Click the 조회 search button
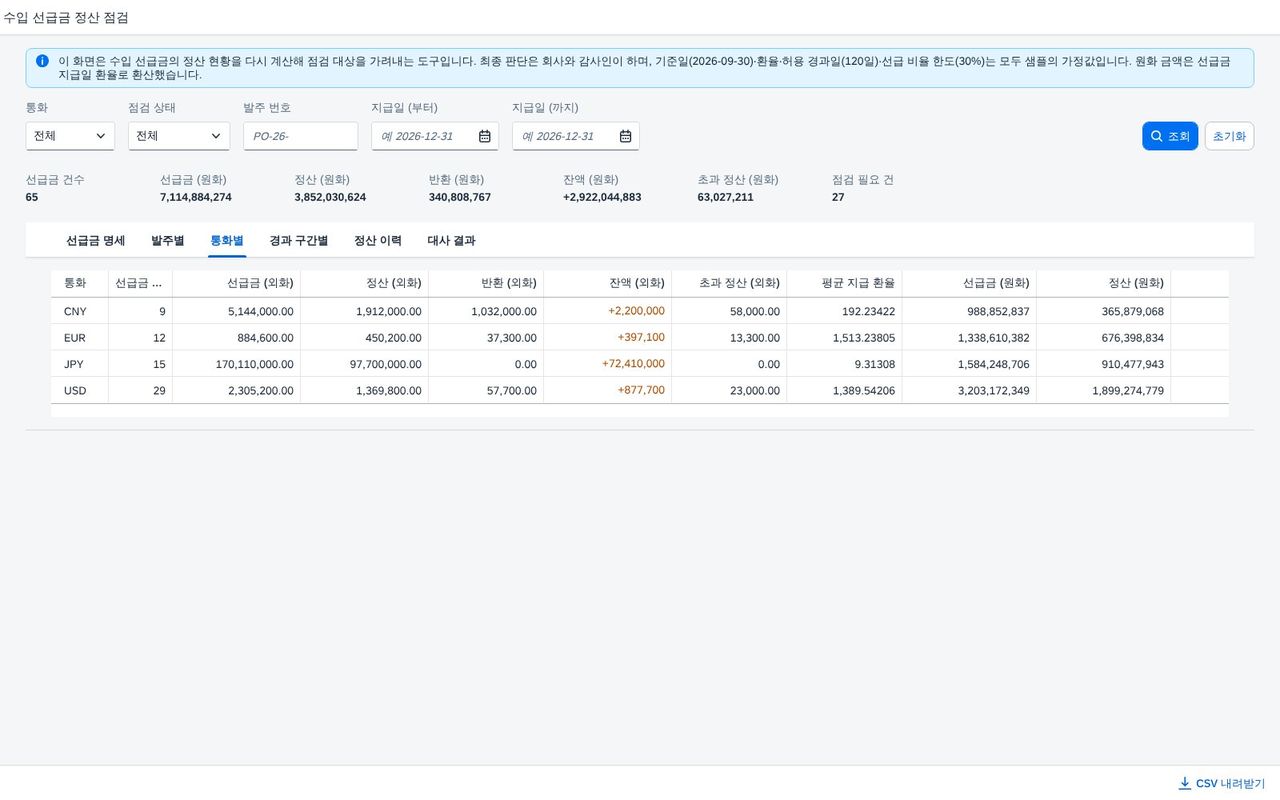Viewport: 1280px width, 800px height. [x=1170, y=136]
